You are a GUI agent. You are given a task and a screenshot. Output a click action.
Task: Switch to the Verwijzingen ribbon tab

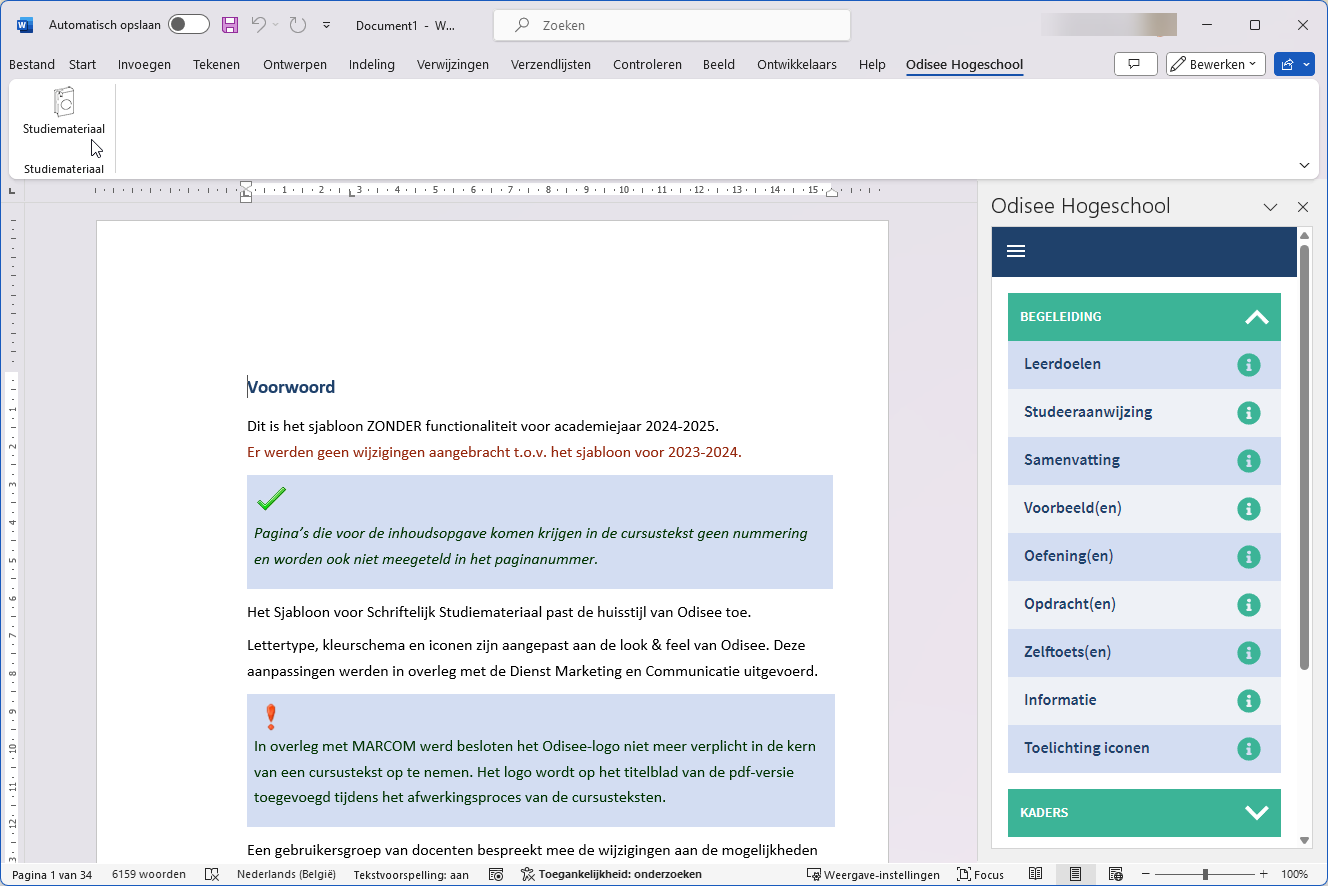[x=453, y=64]
